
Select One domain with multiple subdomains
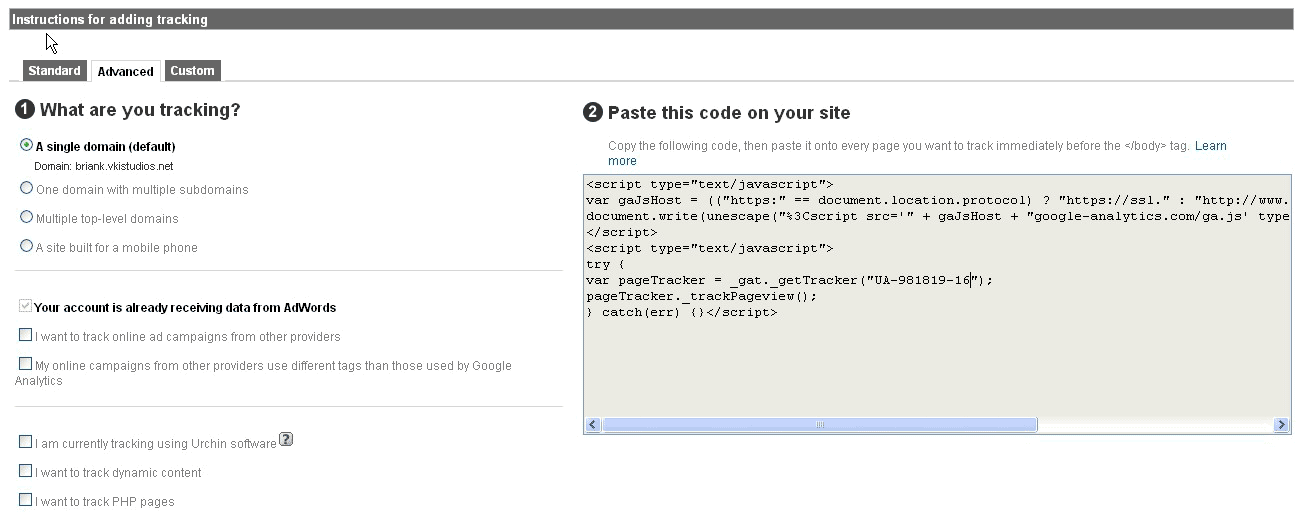click(x=26, y=188)
